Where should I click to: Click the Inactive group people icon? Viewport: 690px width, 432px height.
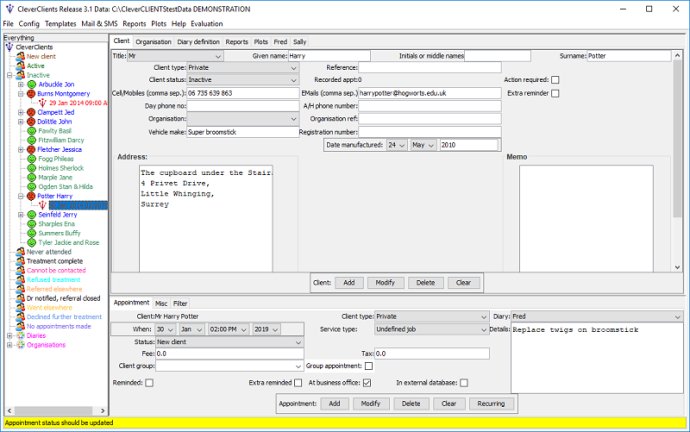coord(20,75)
